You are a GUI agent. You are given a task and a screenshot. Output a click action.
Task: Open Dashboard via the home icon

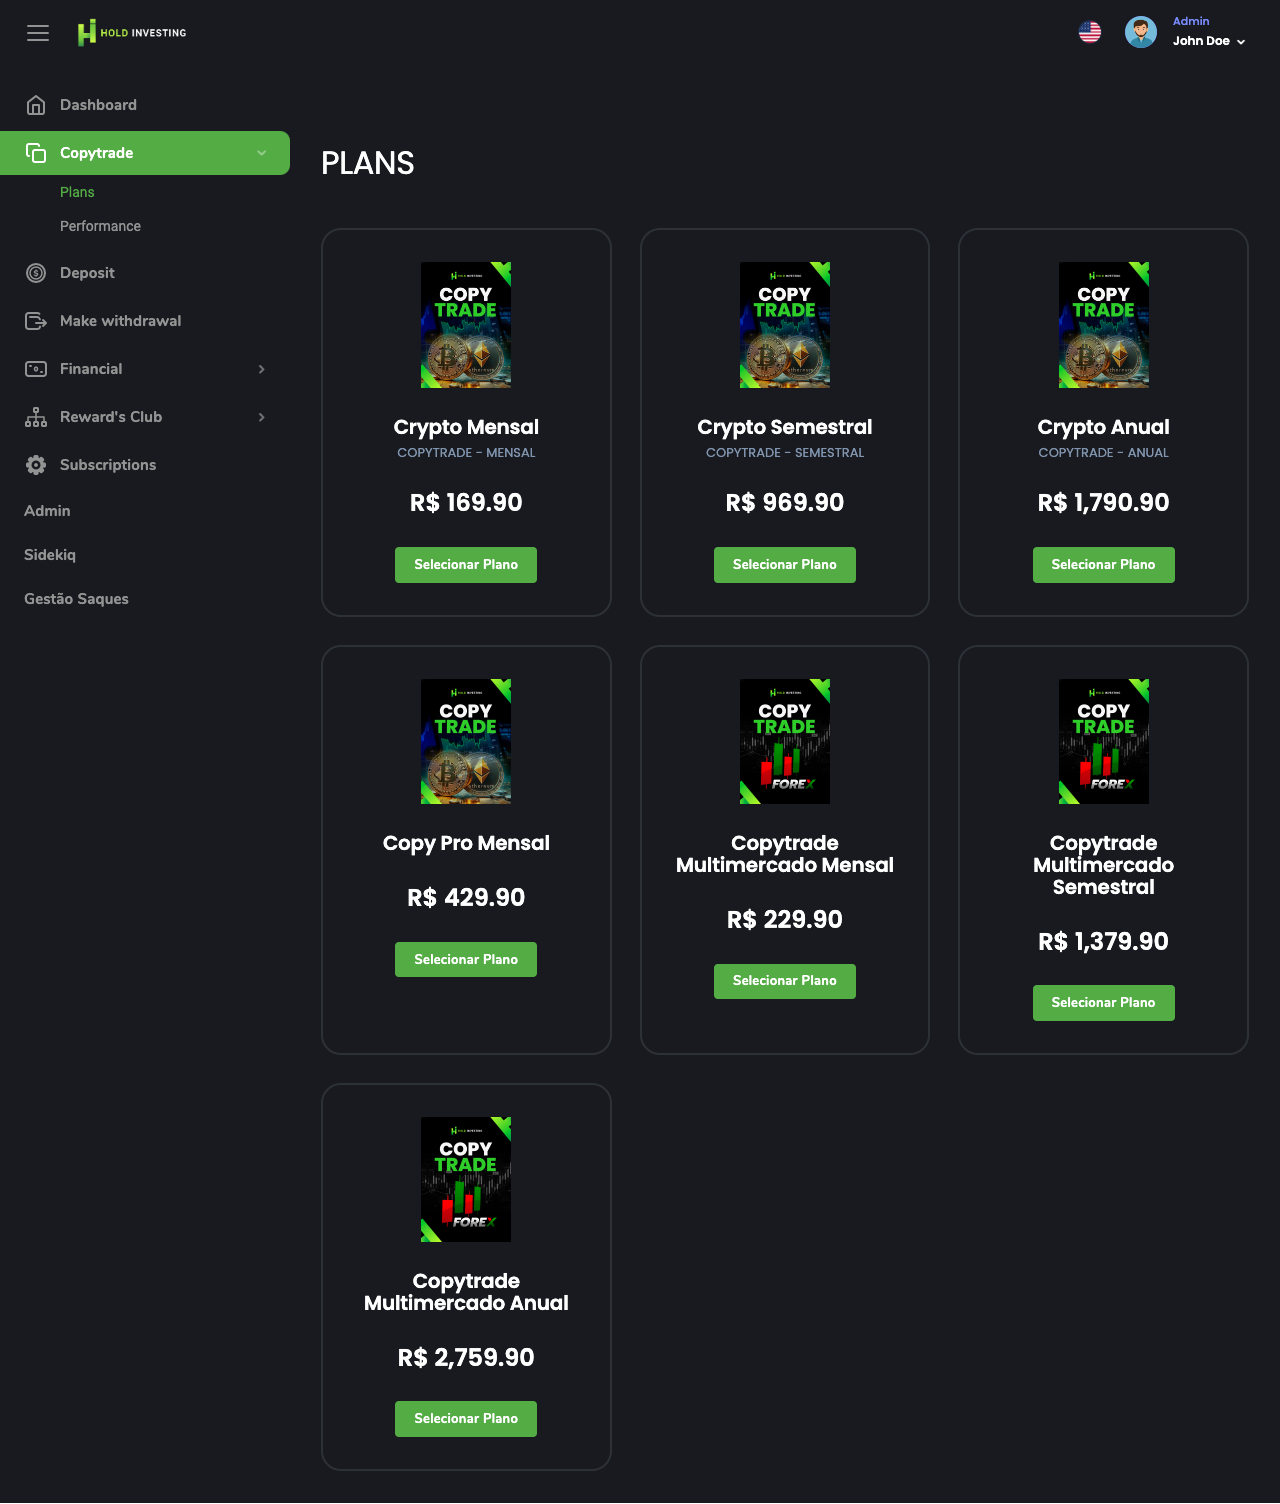[36, 105]
